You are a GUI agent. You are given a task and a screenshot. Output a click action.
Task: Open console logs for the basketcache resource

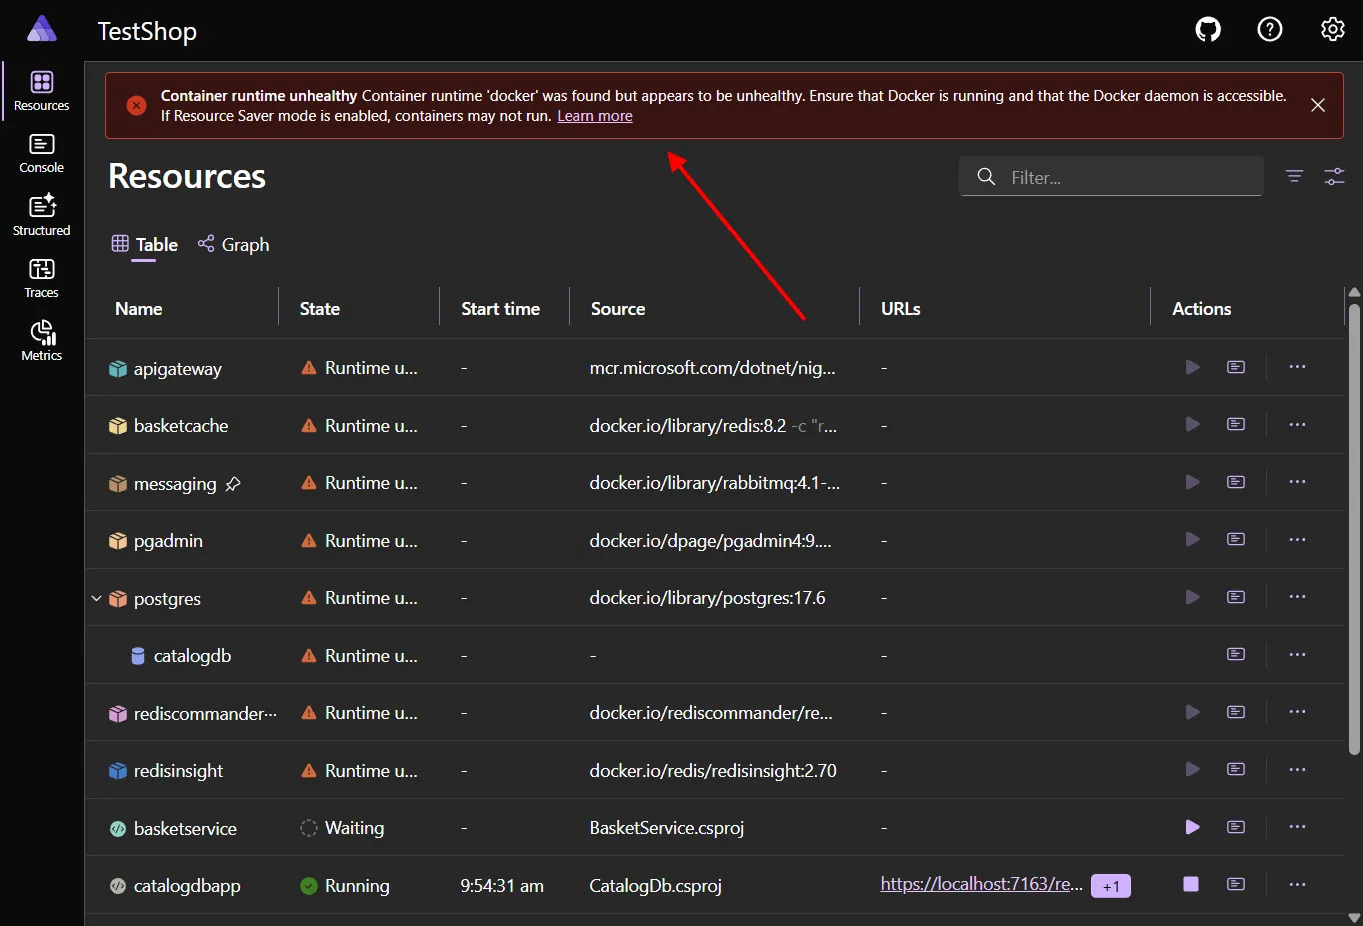(1236, 424)
